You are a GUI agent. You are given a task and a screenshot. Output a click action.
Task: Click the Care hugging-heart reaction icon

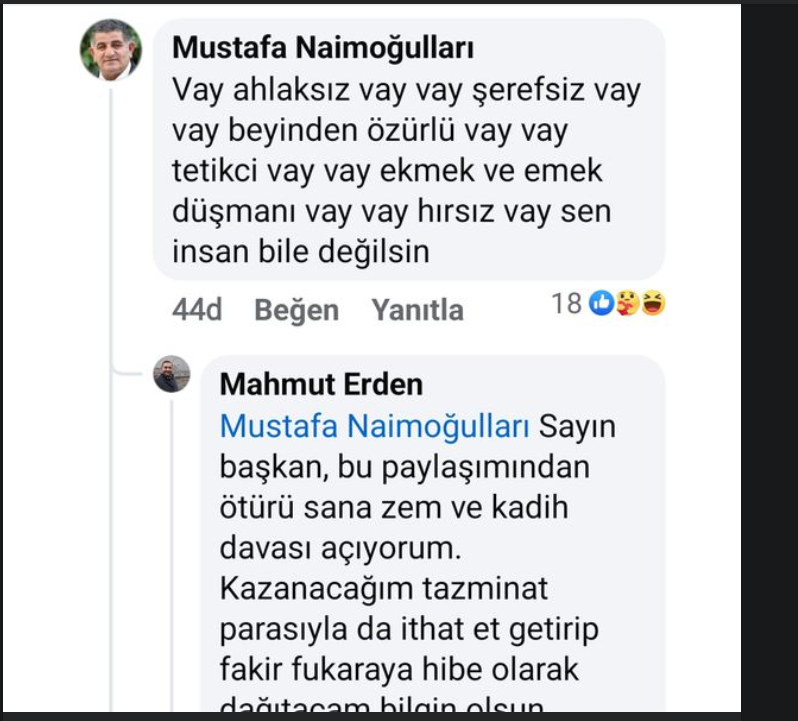(x=627, y=304)
